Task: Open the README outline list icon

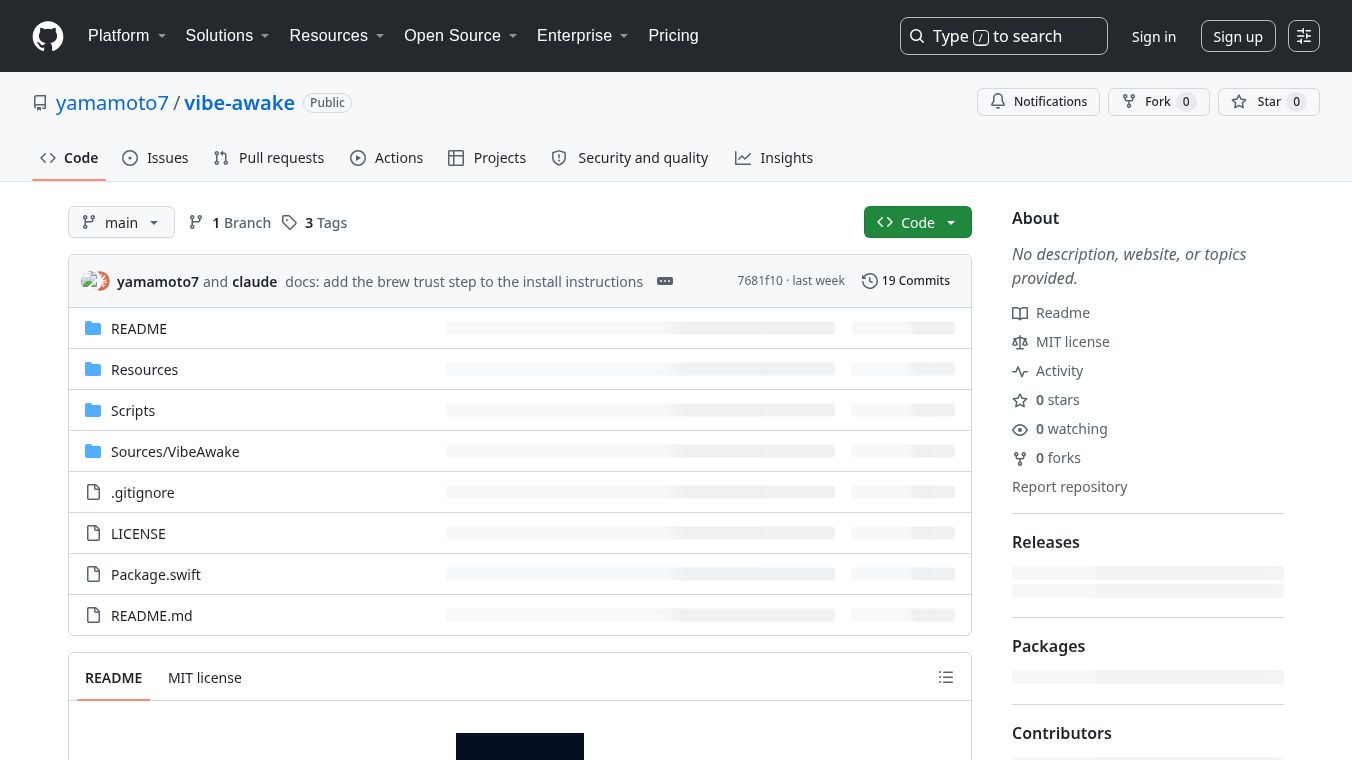Action: pos(946,677)
